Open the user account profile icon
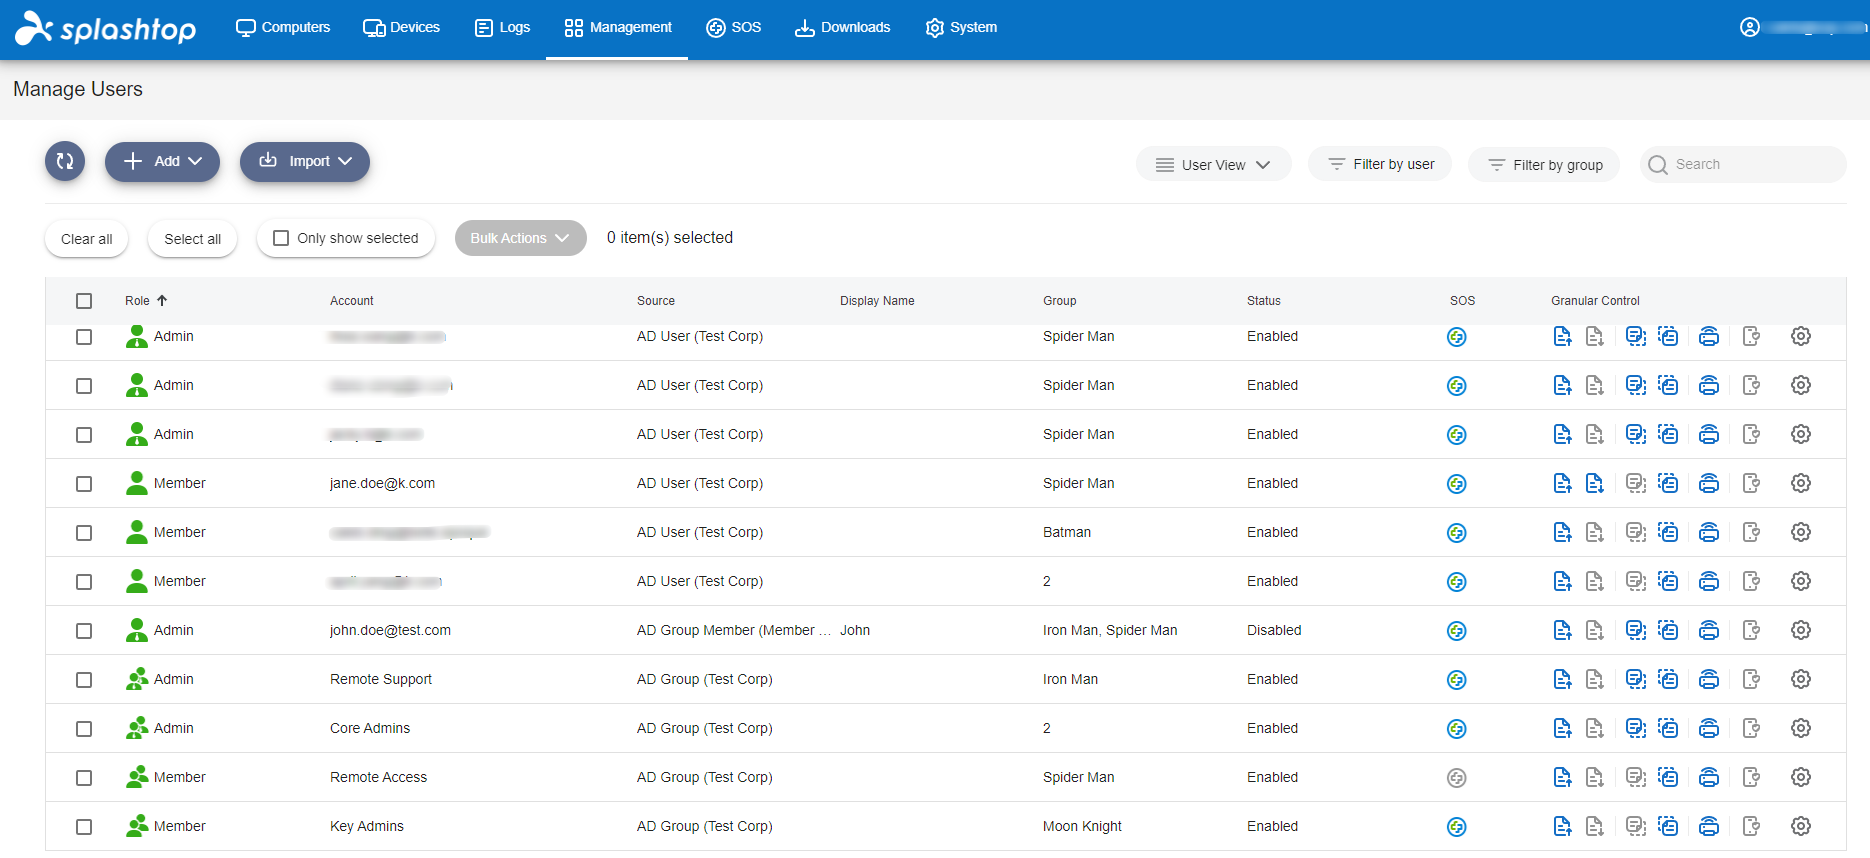This screenshot has height=858, width=1870. (1750, 27)
